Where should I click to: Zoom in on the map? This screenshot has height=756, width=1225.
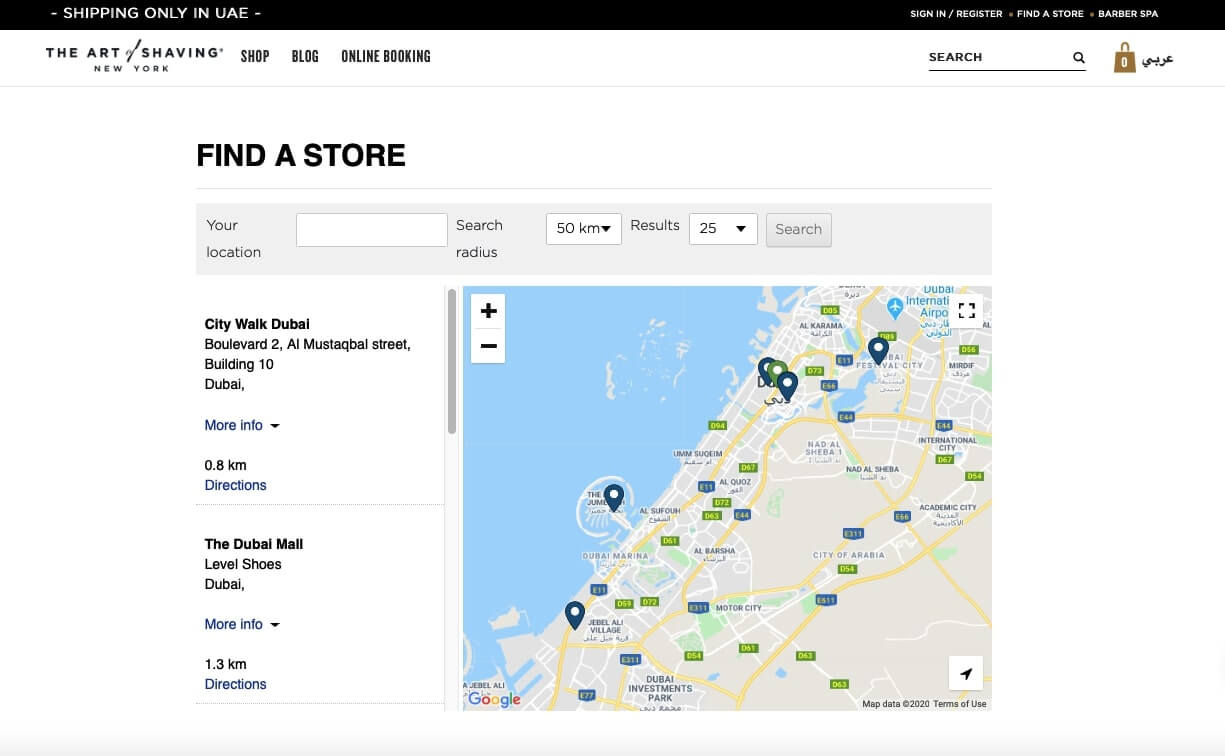(x=488, y=311)
